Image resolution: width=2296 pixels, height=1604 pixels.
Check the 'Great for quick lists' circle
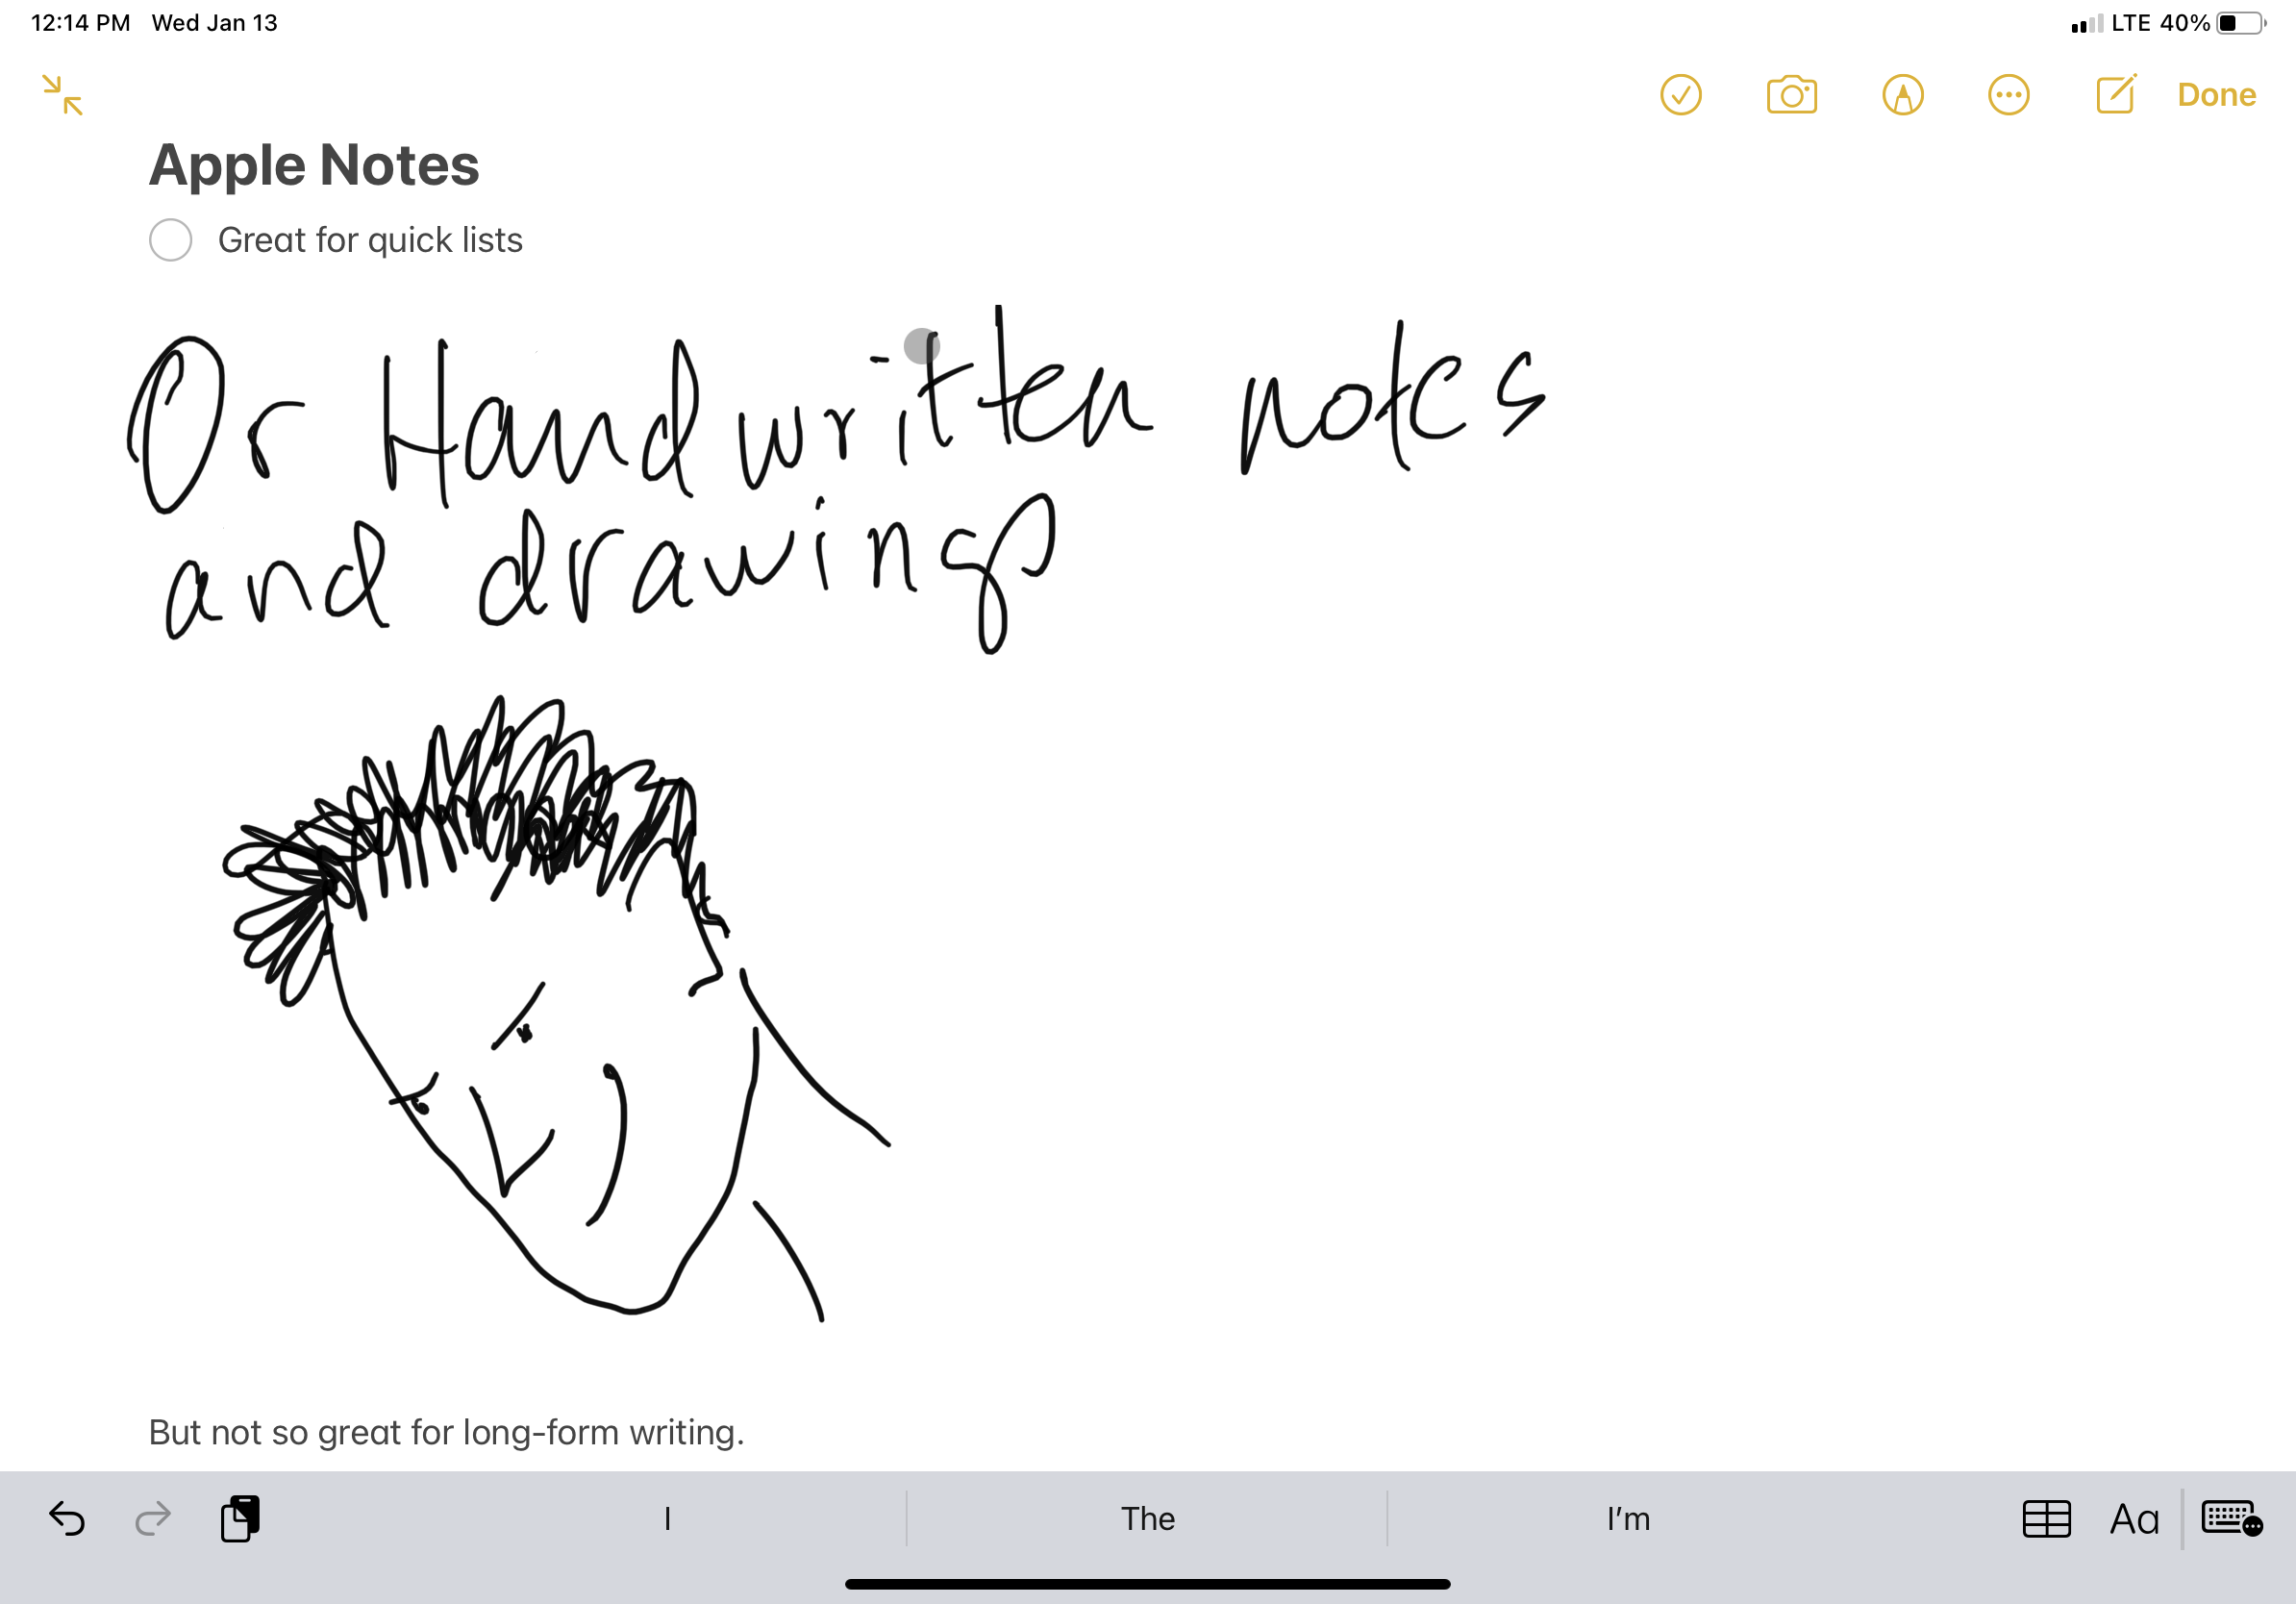click(x=170, y=240)
